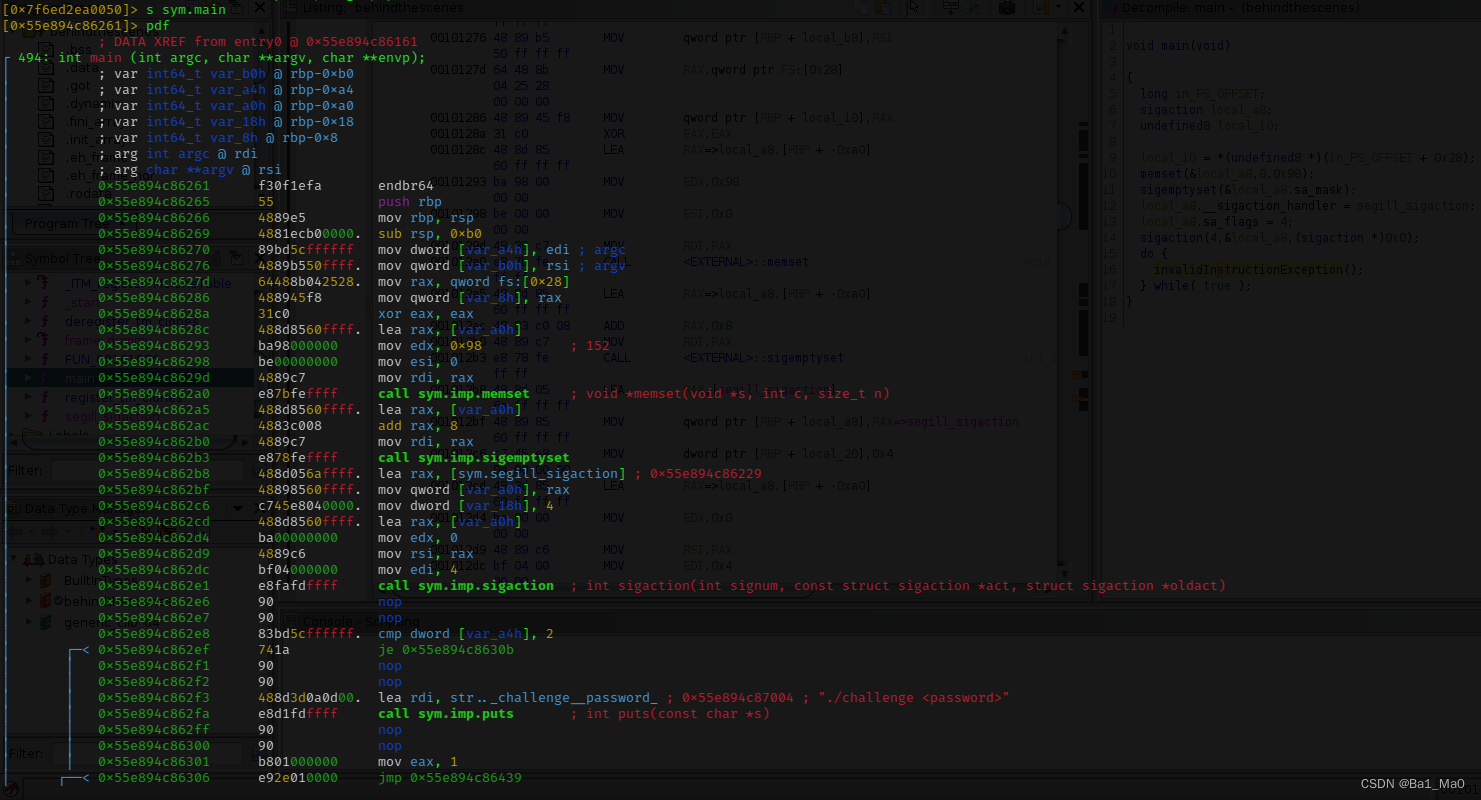Viewport: 1481px width, 800px height.
Task: Click the 'DATA XREF from entry0' comment line
Action: pos(258,41)
